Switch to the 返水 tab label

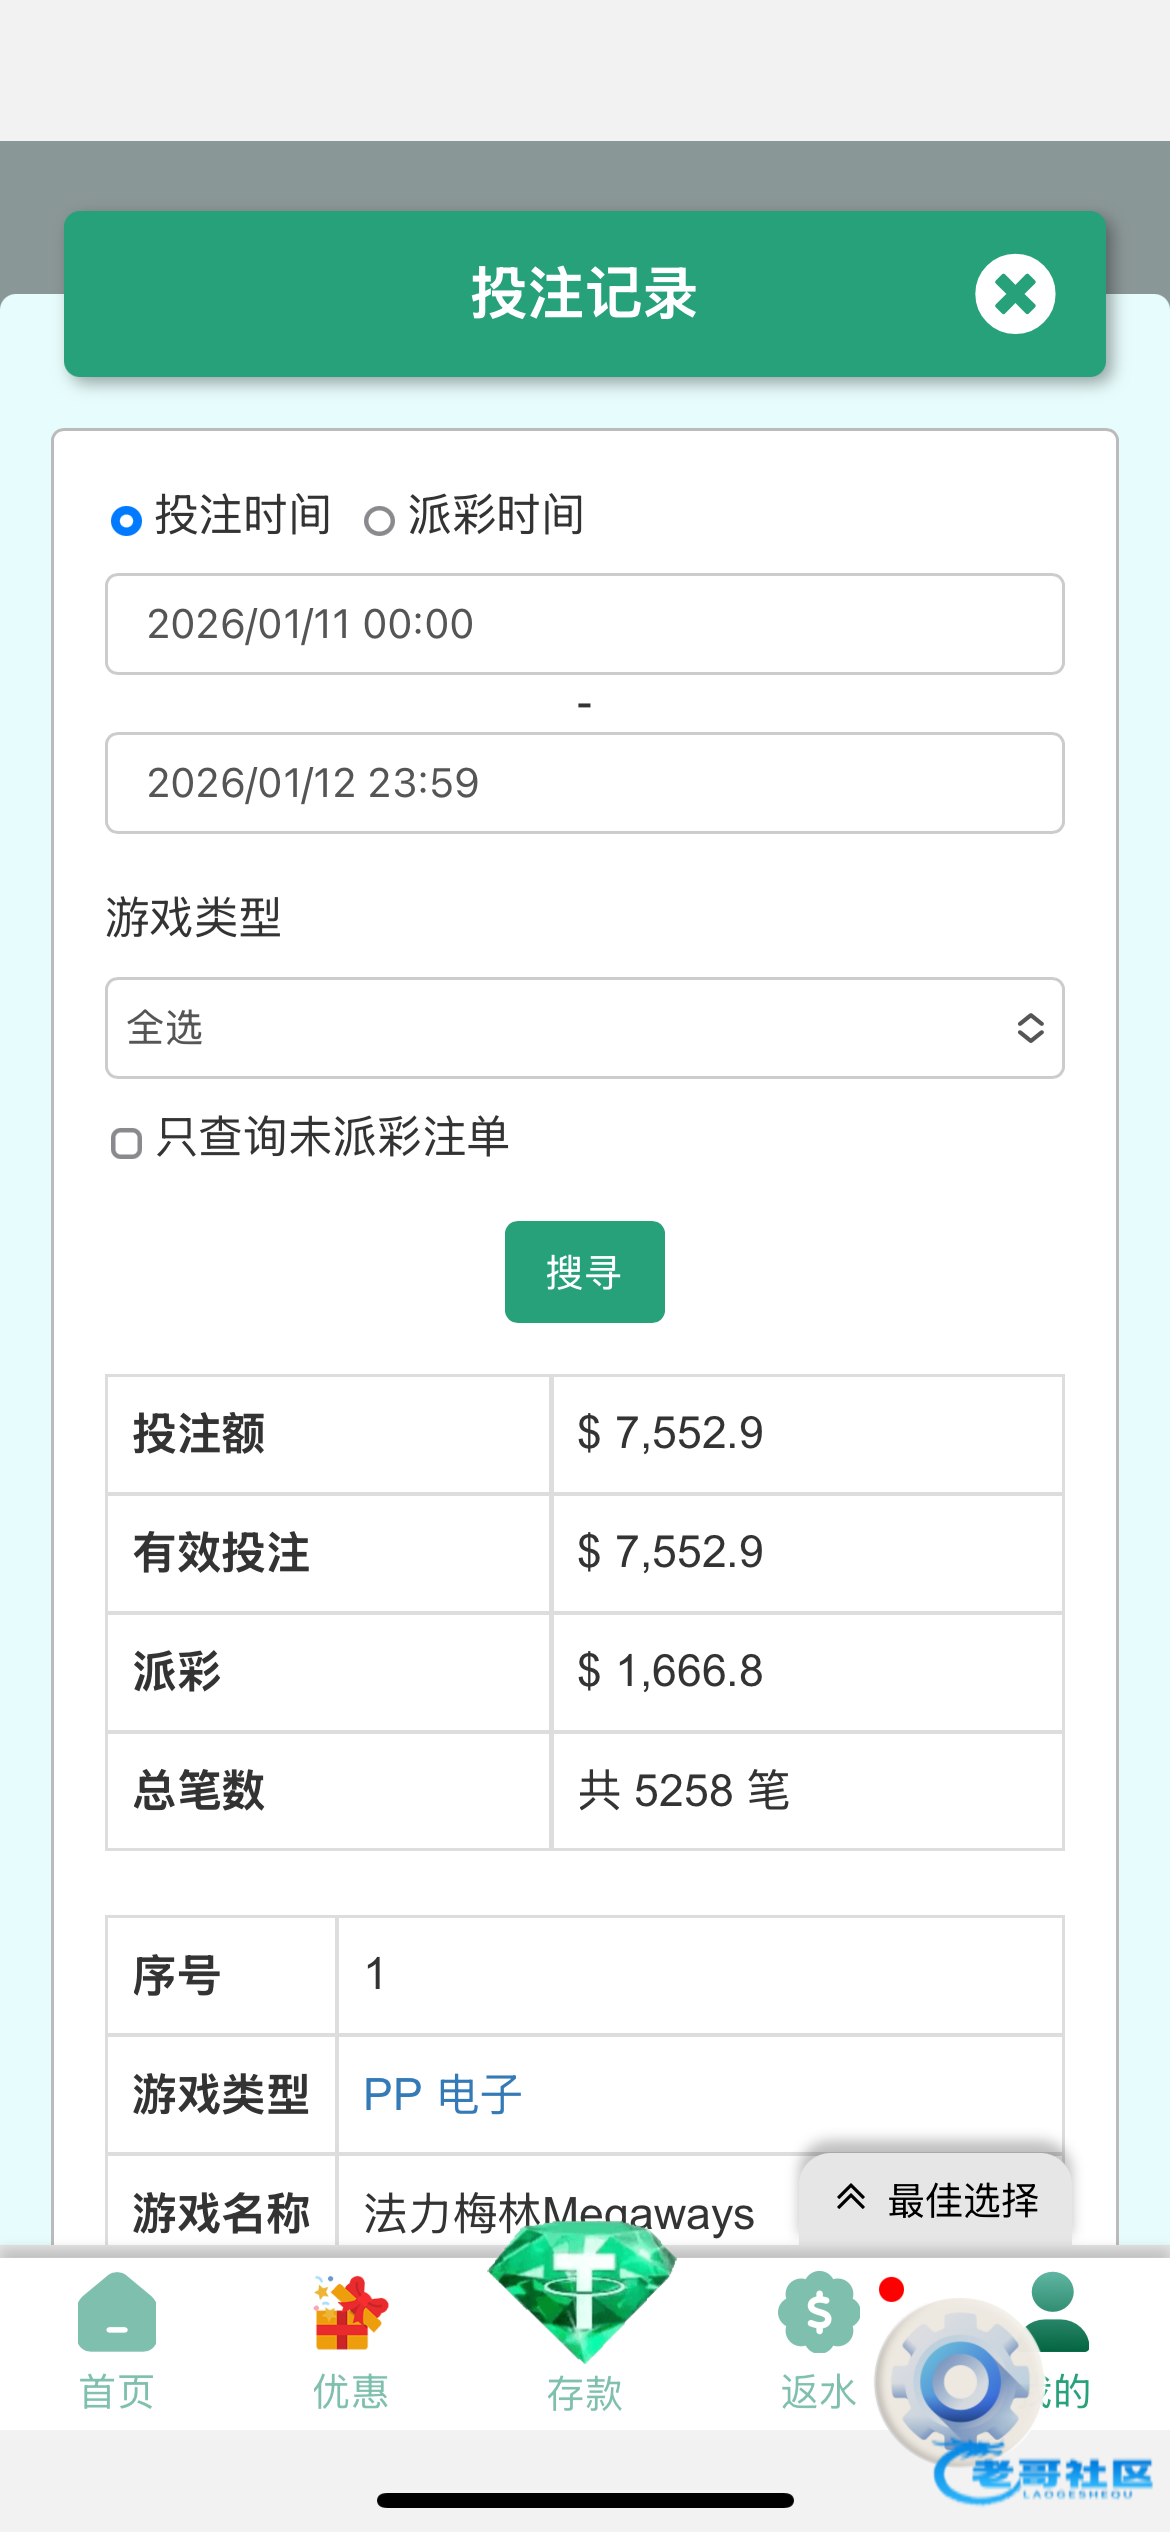pos(818,2393)
